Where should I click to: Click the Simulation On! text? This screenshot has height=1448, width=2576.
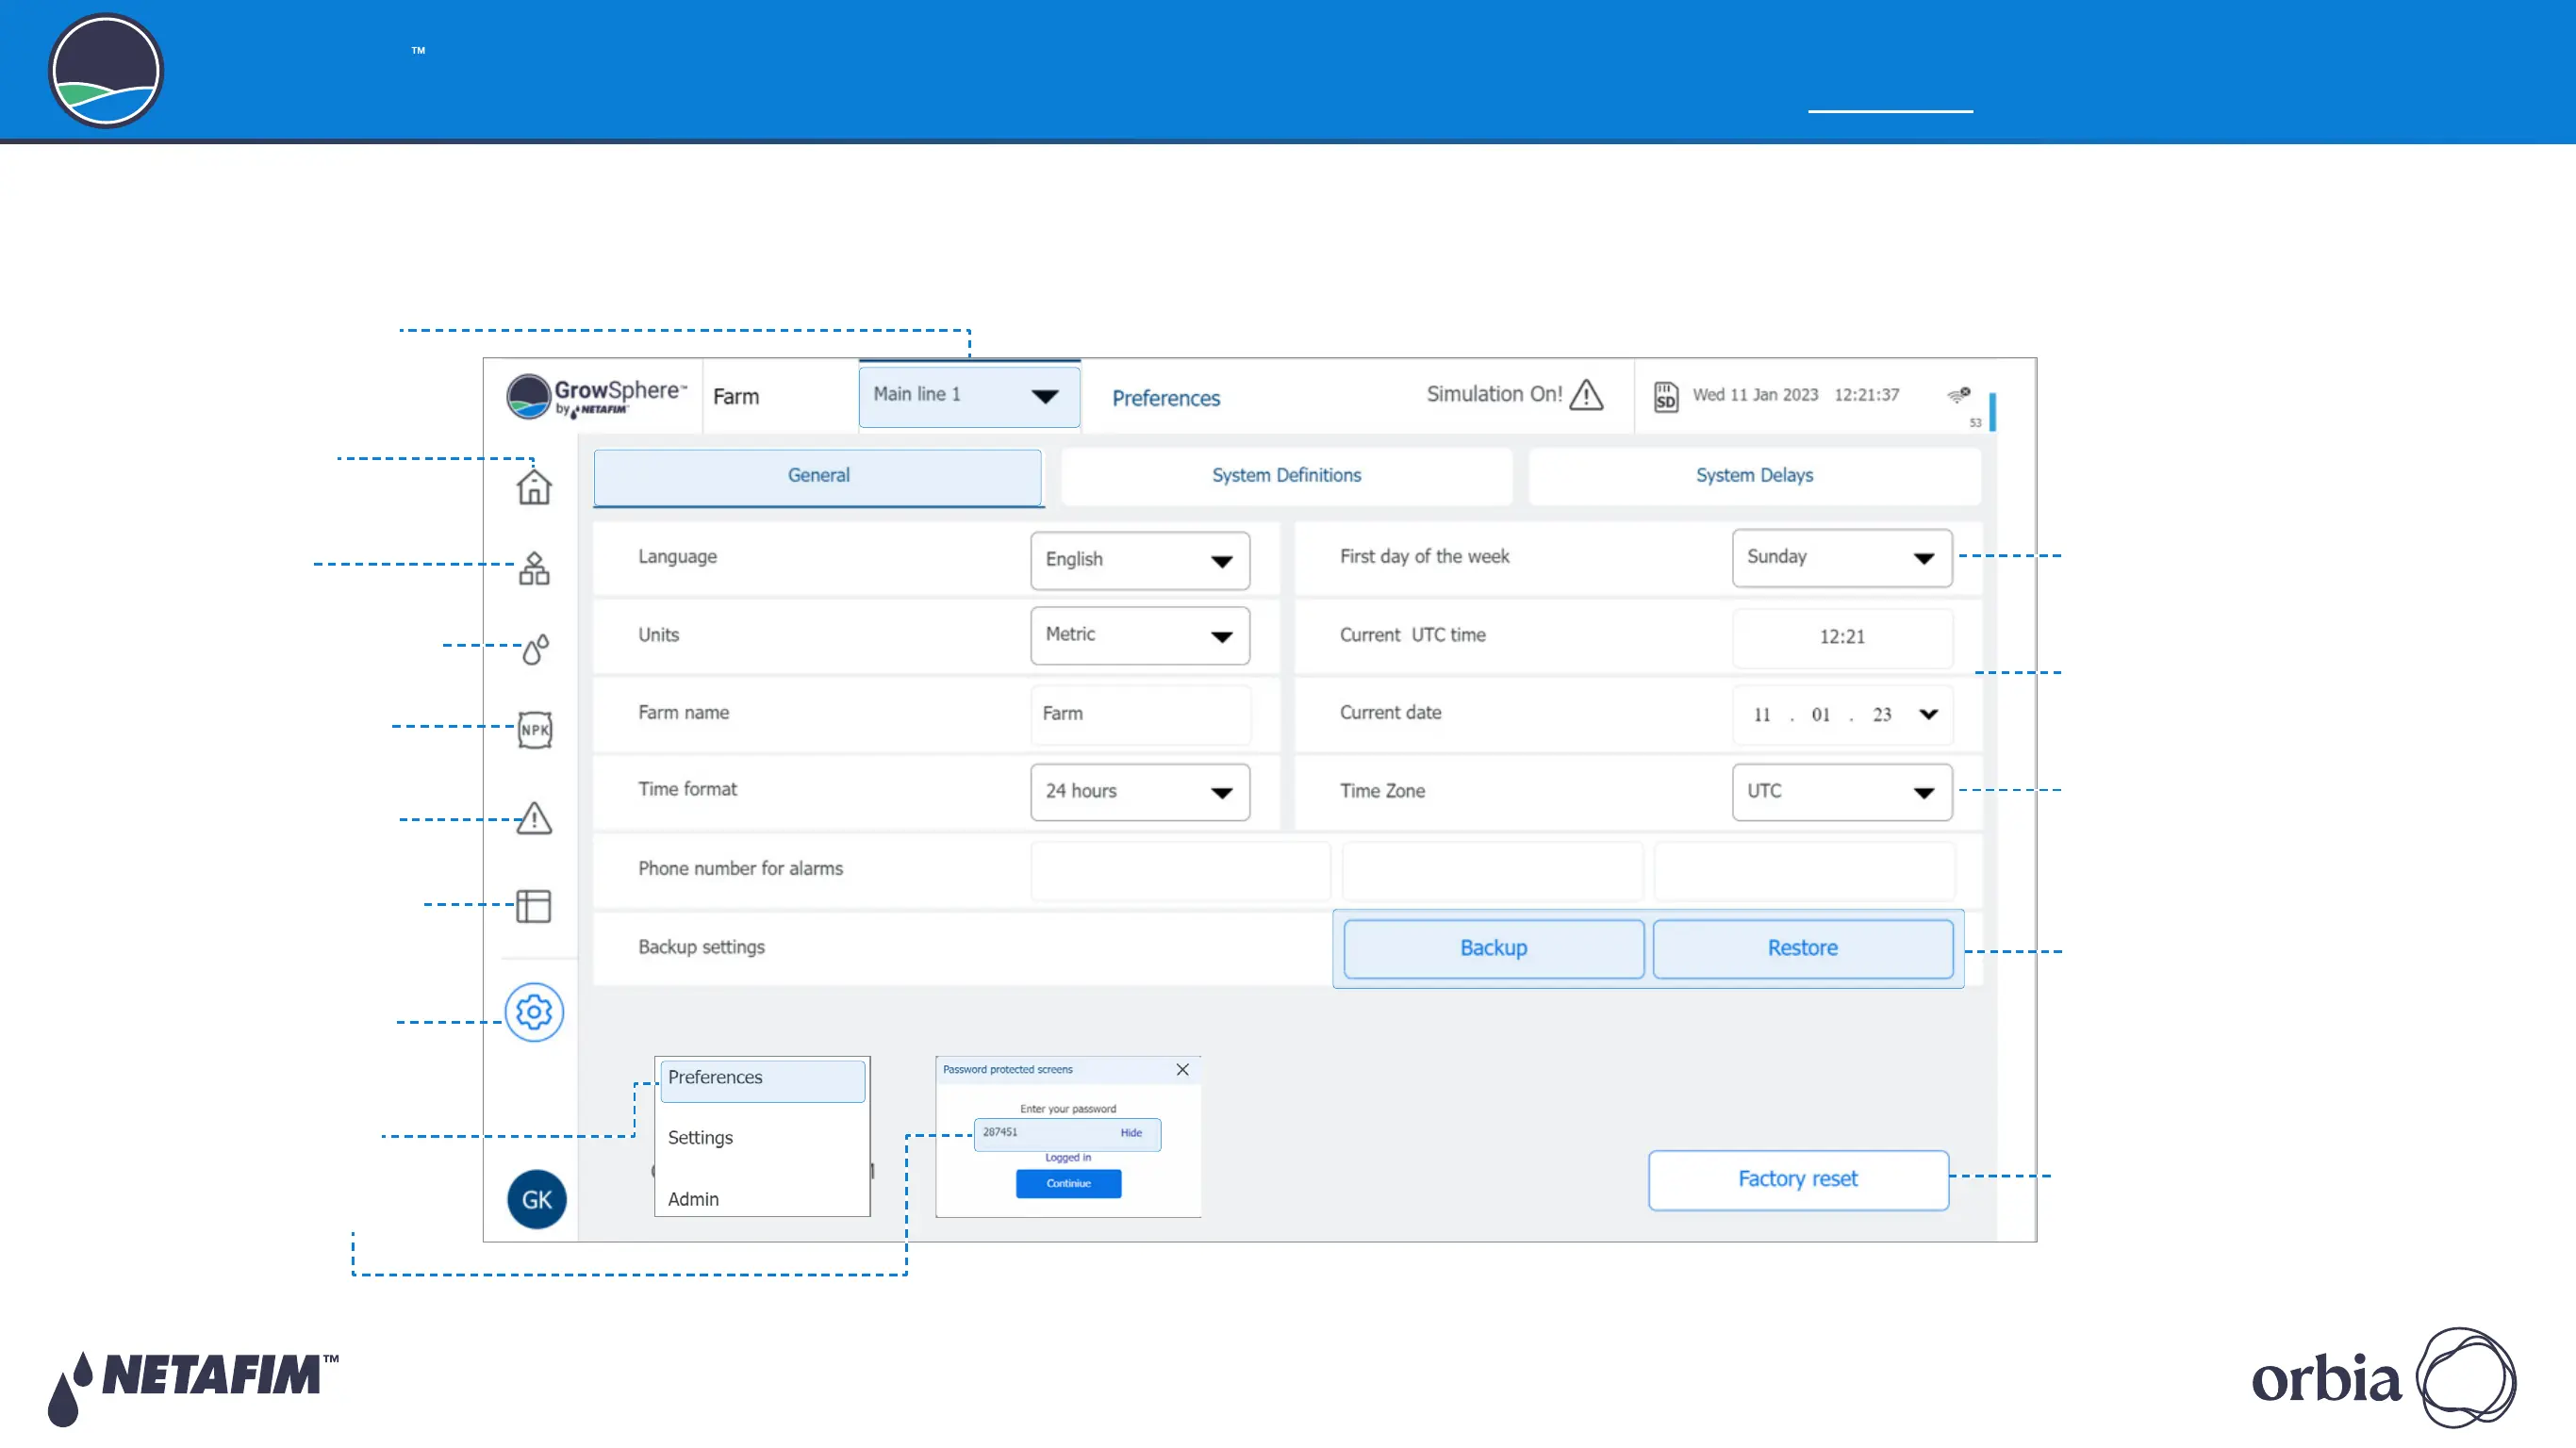[x=1494, y=394]
